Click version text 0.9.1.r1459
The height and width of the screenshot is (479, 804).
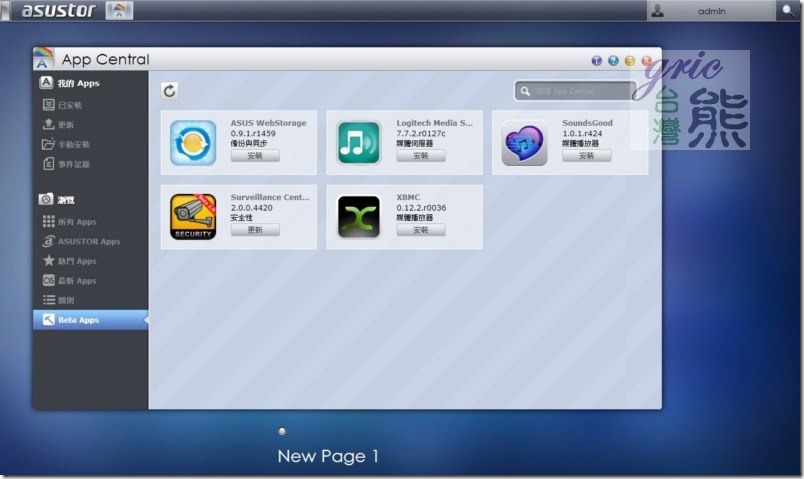(x=253, y=133)
